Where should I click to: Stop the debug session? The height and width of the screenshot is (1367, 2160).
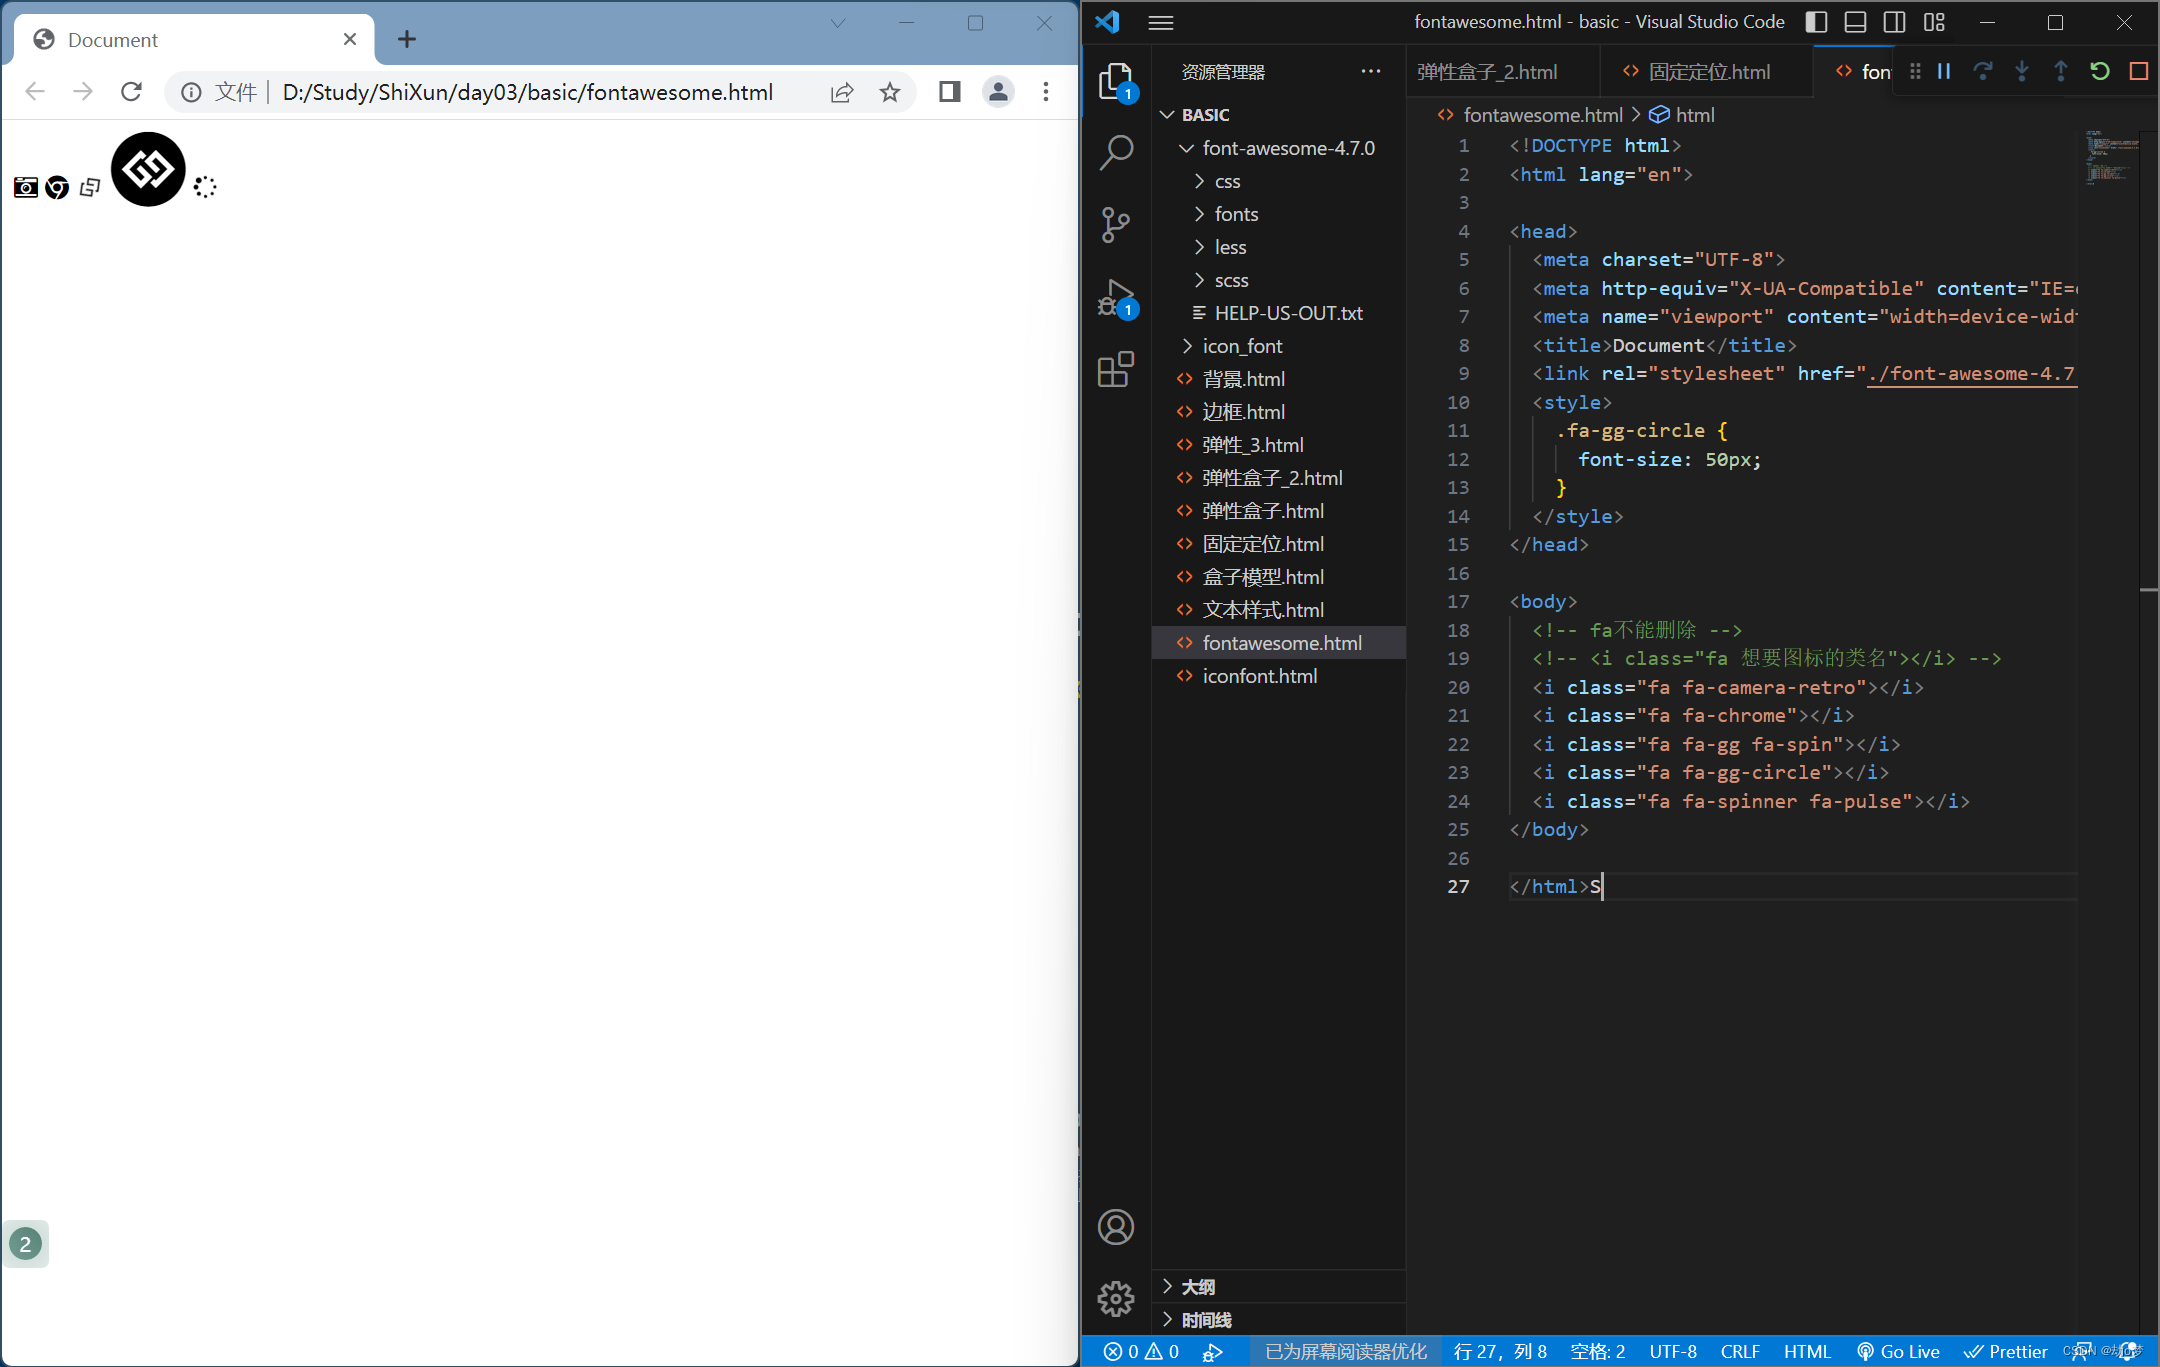[x=2139, y=71]
